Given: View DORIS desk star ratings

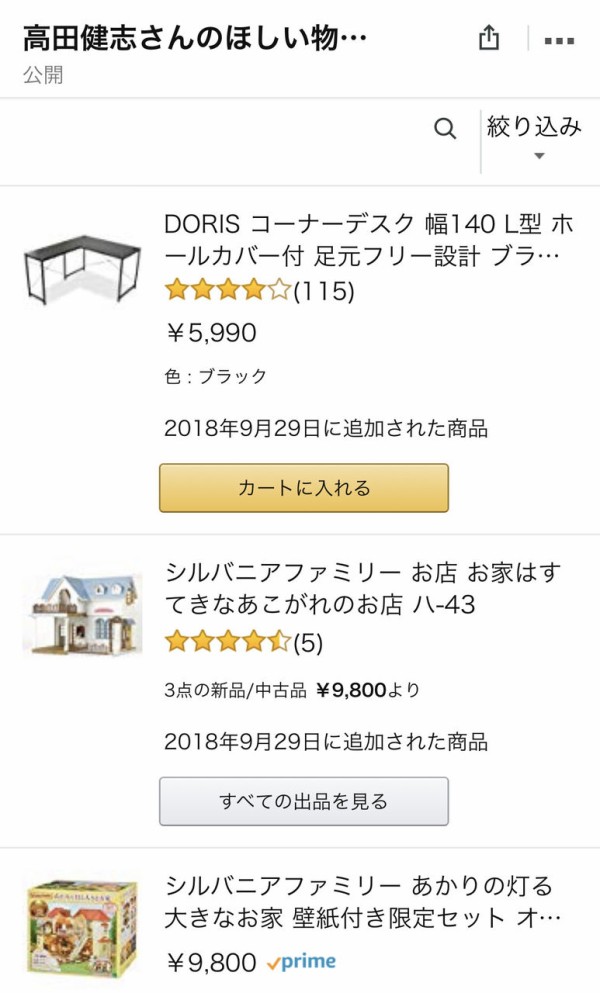Looking at the screenshot, I should [228, 291].
